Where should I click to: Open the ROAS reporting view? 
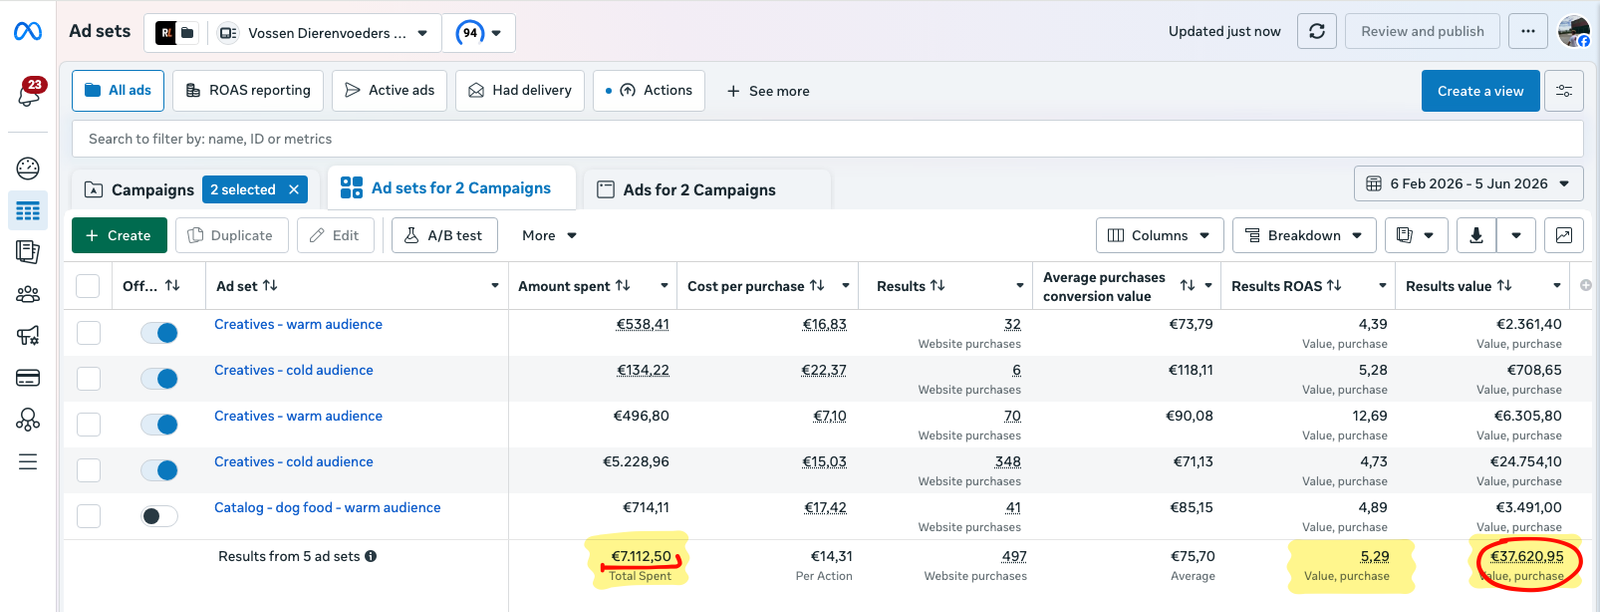point(248,91)
